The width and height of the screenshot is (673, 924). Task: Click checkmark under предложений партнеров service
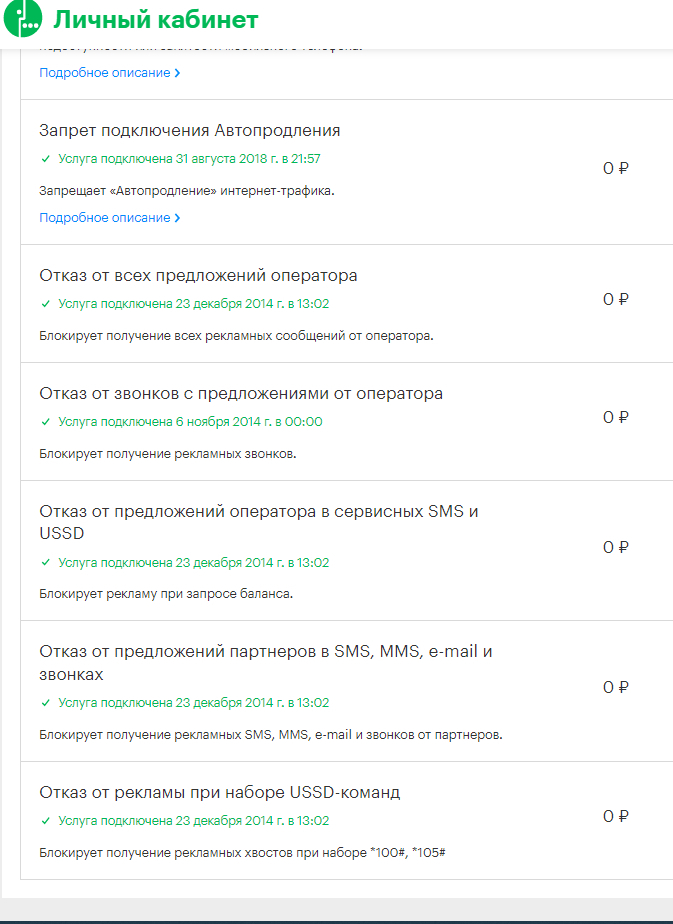[45, 703]
